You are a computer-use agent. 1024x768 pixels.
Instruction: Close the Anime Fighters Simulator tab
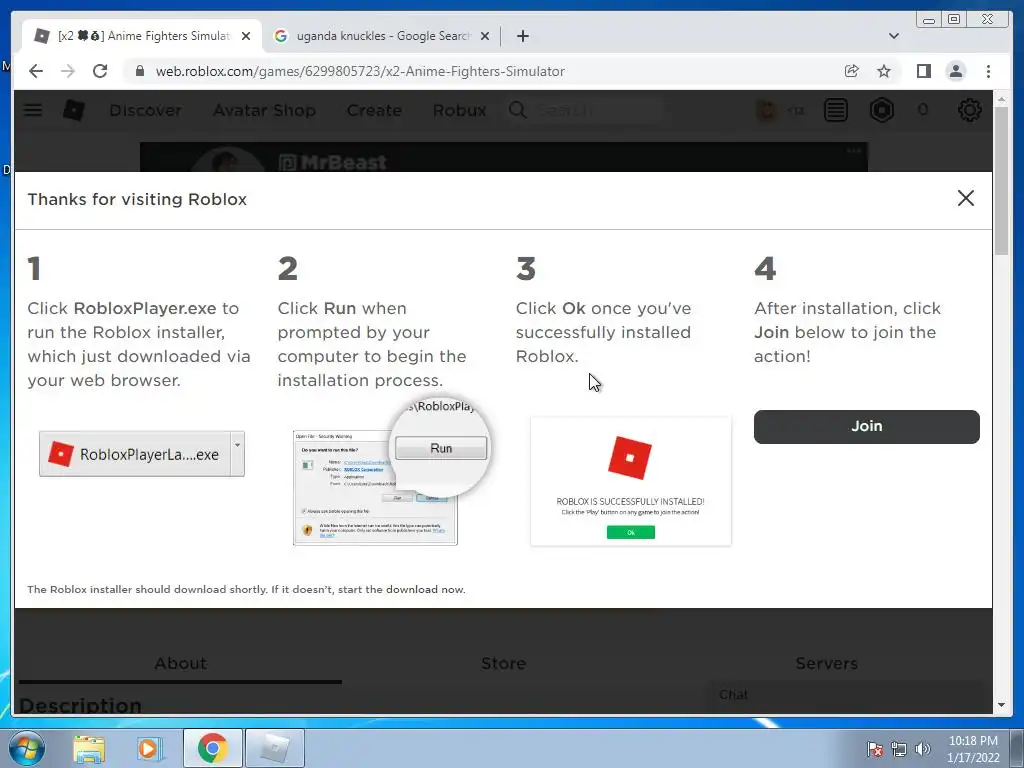point(246,36)
